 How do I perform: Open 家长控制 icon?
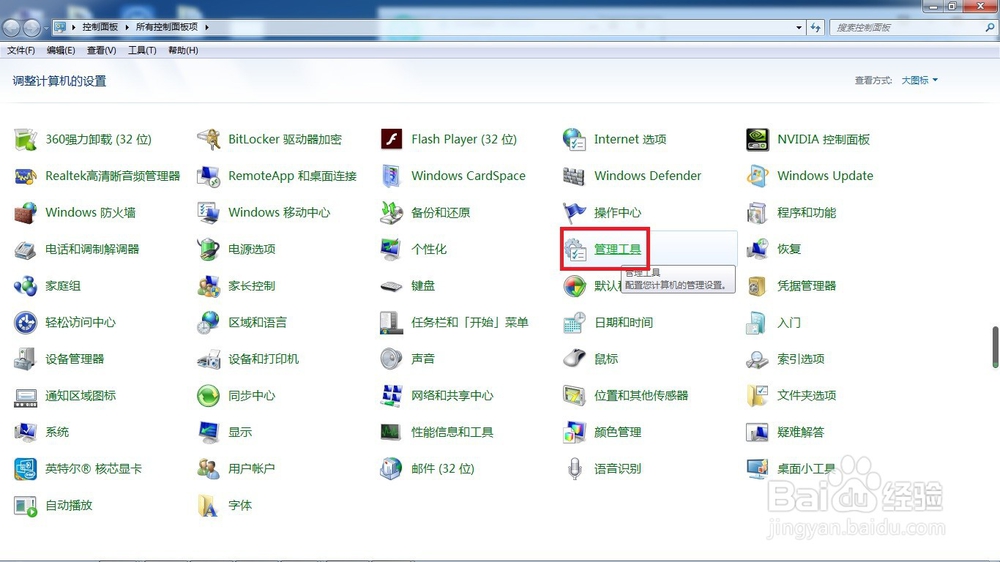point(209,286)
